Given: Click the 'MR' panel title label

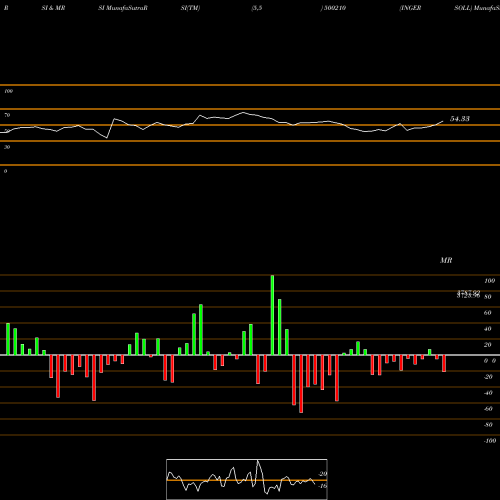Looking at the screenshot, I should pyautogui.click(x=446, y=260).
